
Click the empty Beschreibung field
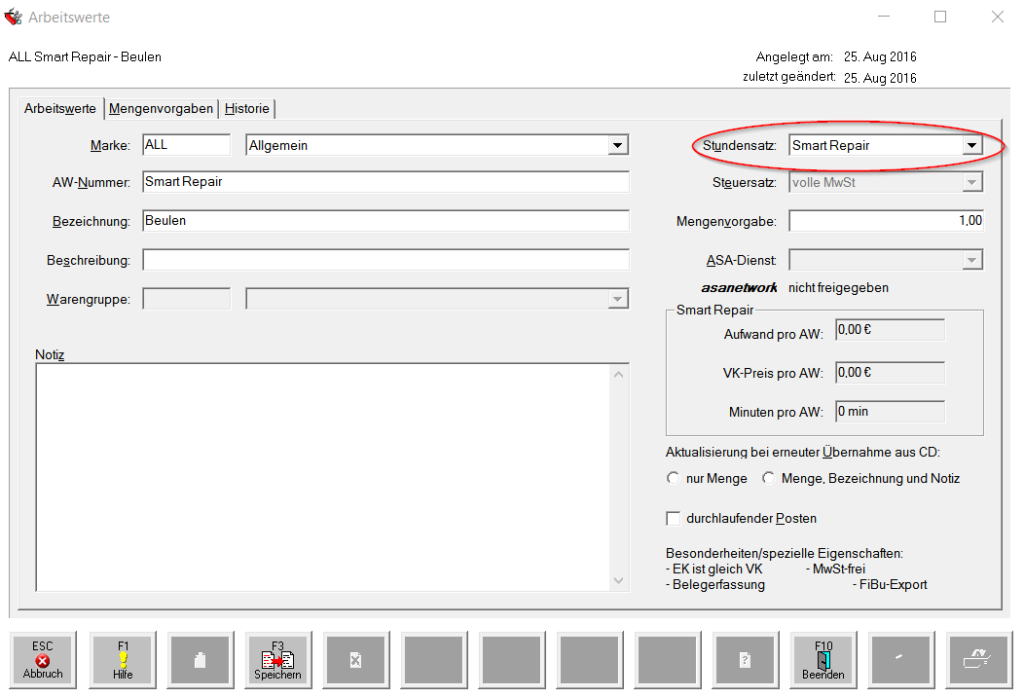pos(385,260)
